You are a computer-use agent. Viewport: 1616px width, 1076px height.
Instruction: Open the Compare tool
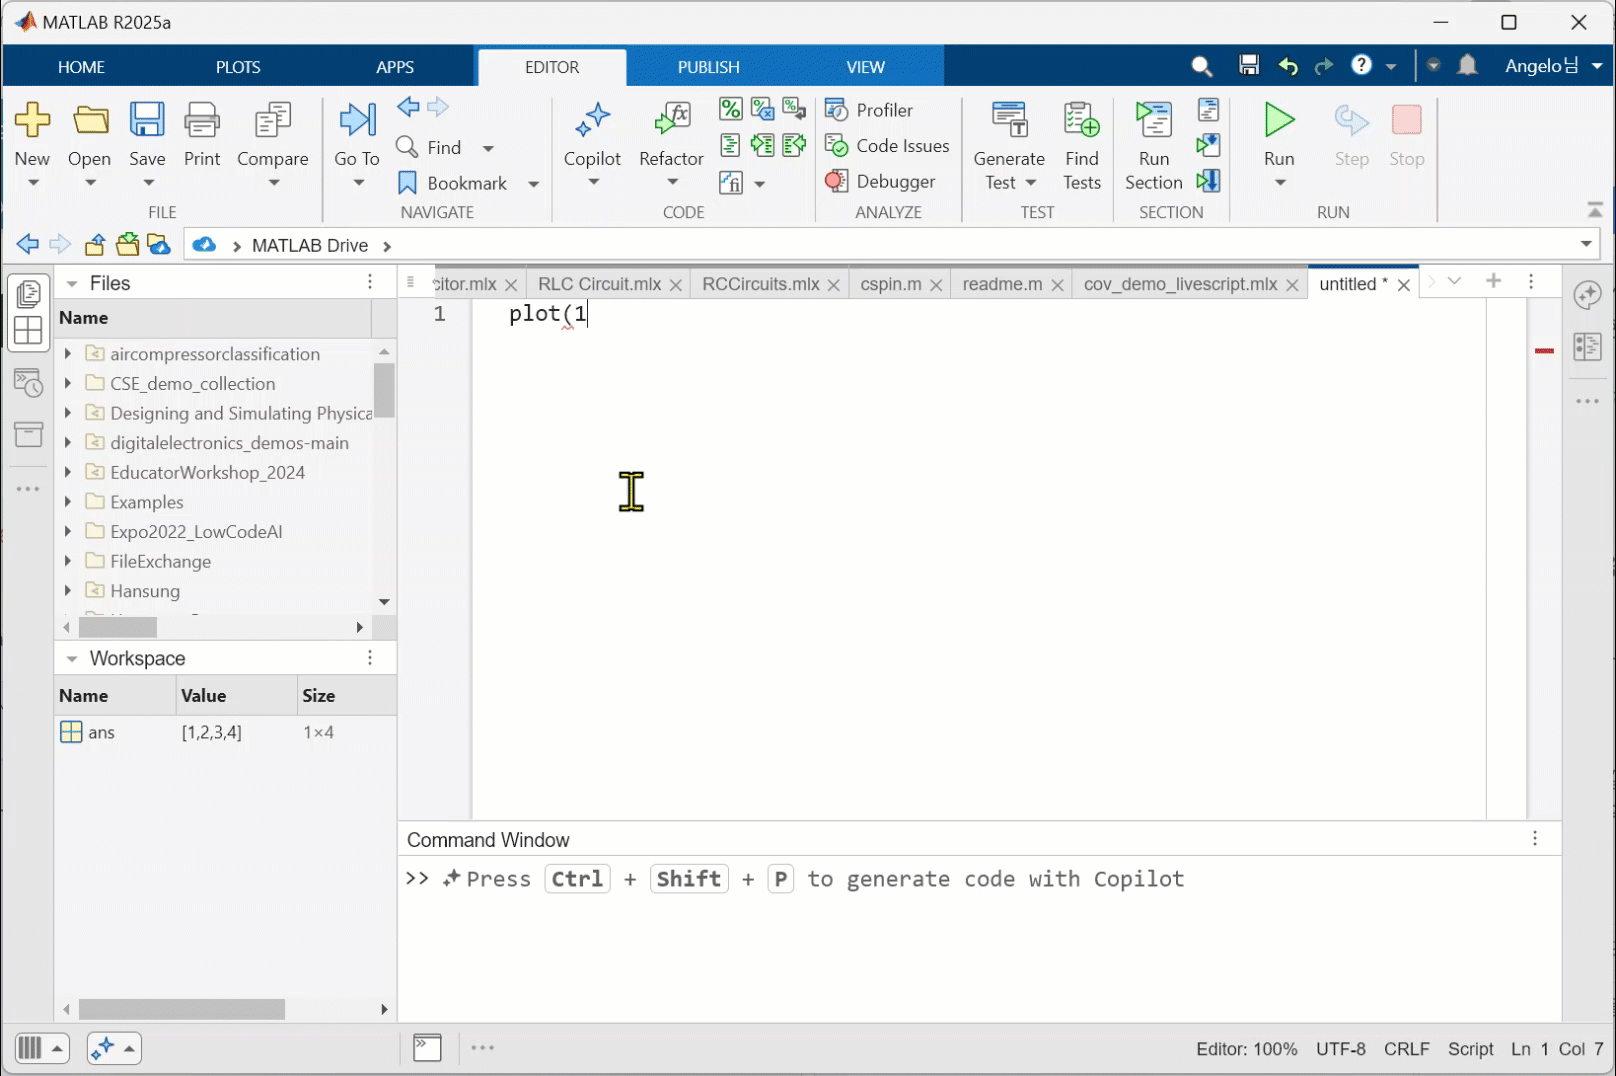[272, 120]
